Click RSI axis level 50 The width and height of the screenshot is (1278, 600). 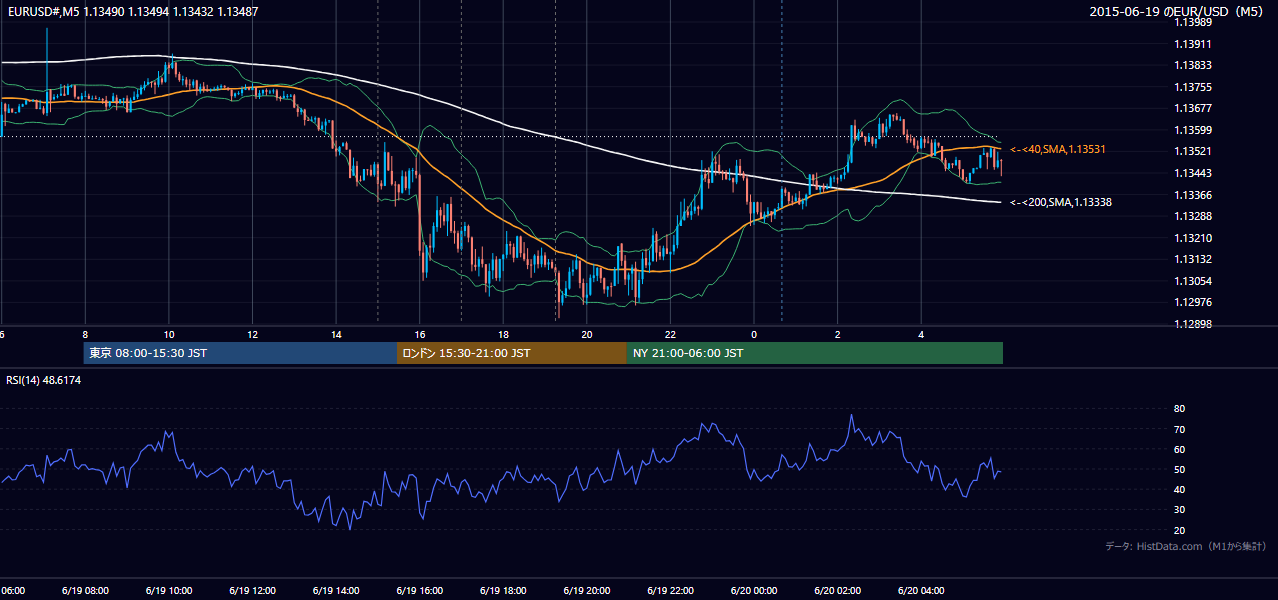point(1179,469)
